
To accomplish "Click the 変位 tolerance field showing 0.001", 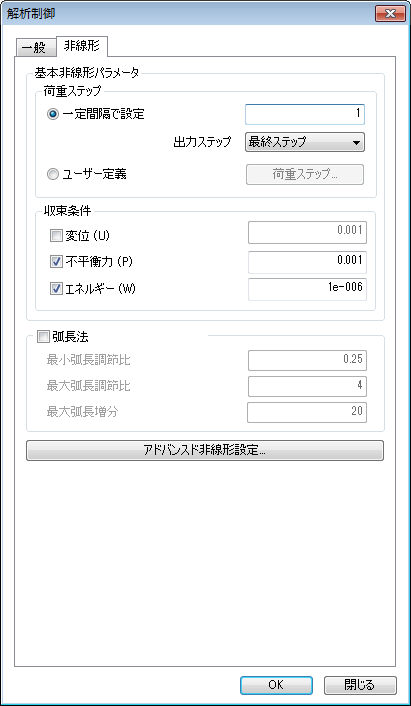I will click(307, 234).
